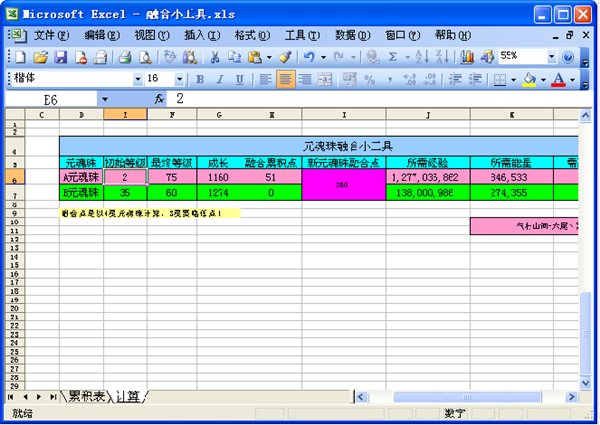The height and width of the screenshot is (425, 600).
Task: Open the font size dropdown showing 16
Action: point(179,80)
